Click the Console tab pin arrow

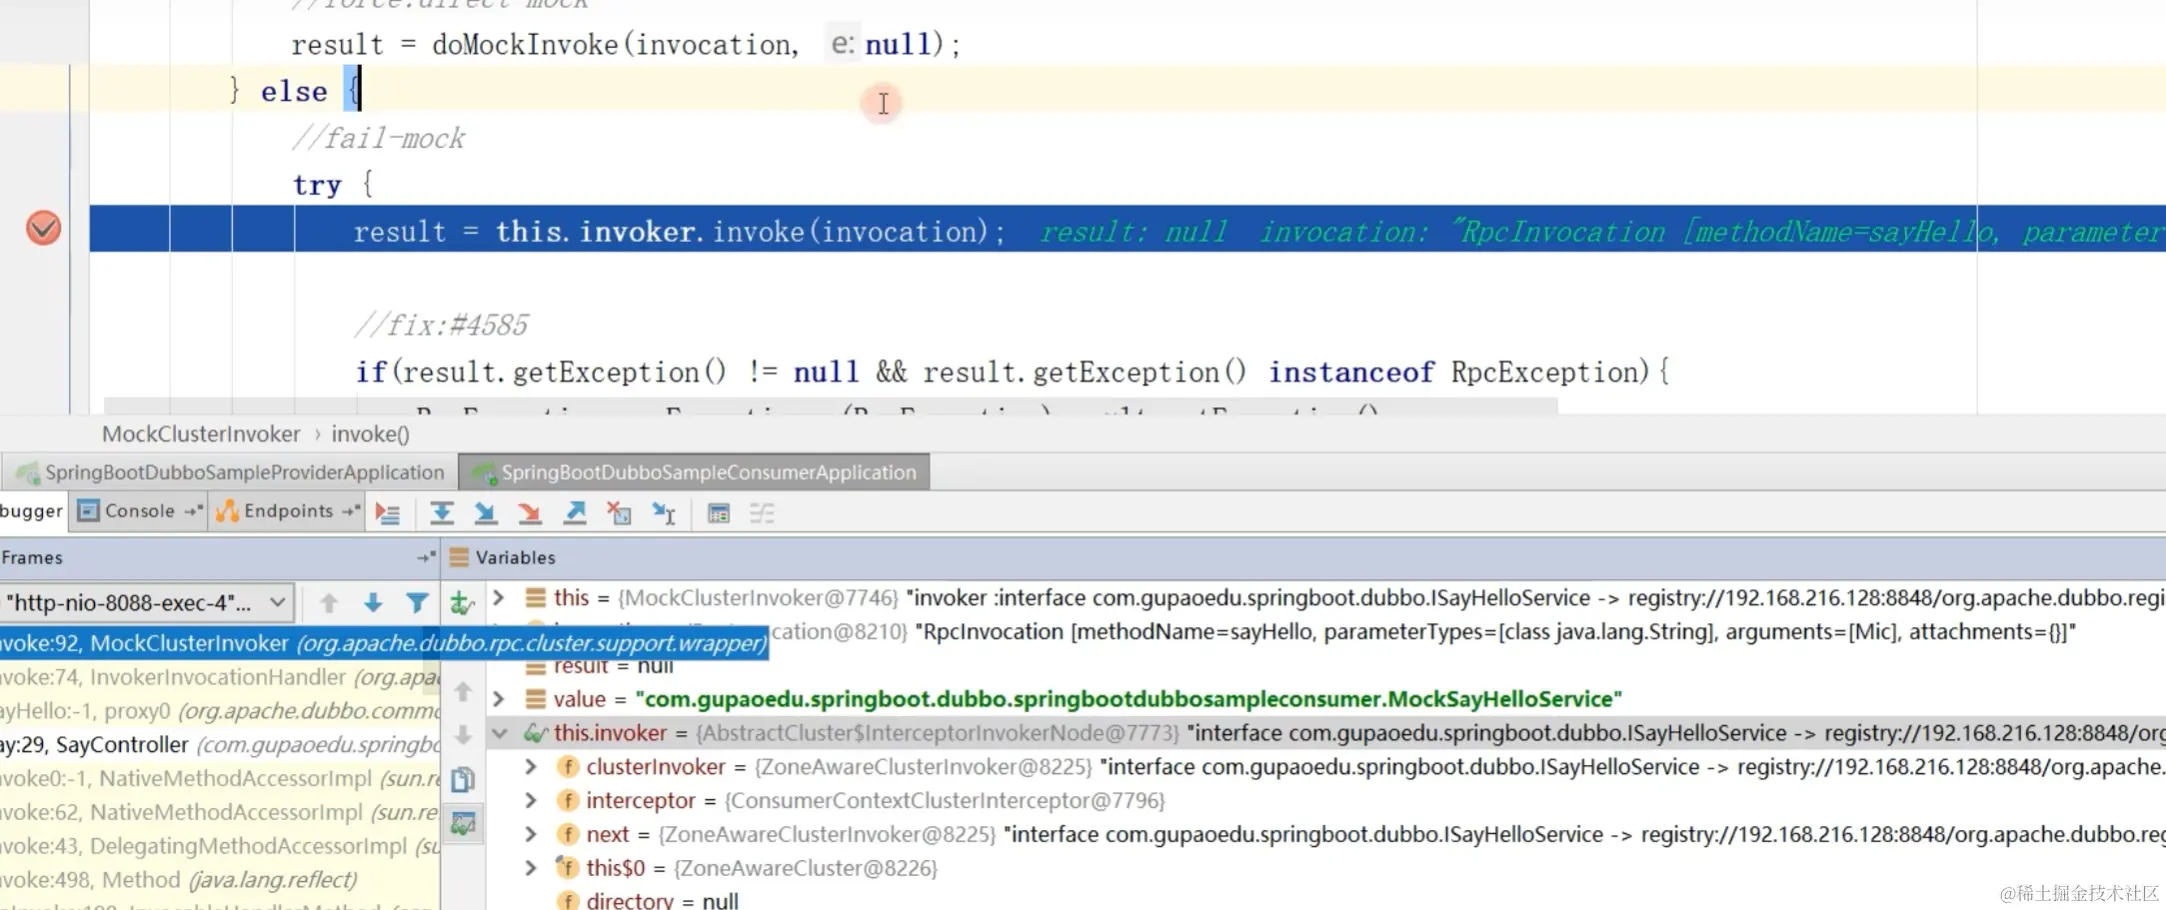point(193,511)
